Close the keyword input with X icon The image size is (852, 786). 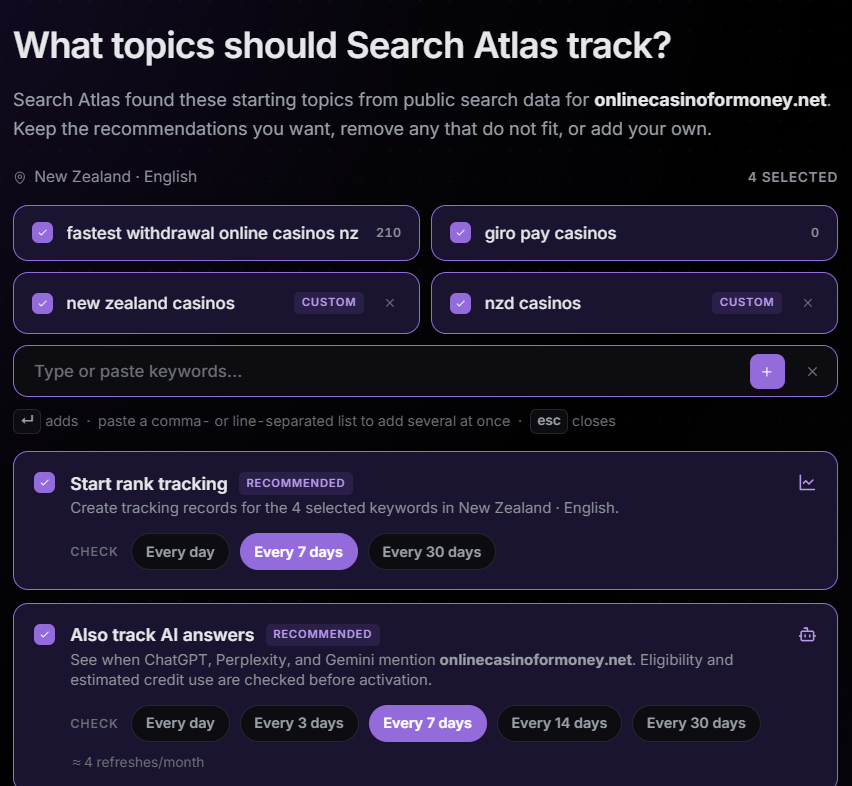[812, 372]
